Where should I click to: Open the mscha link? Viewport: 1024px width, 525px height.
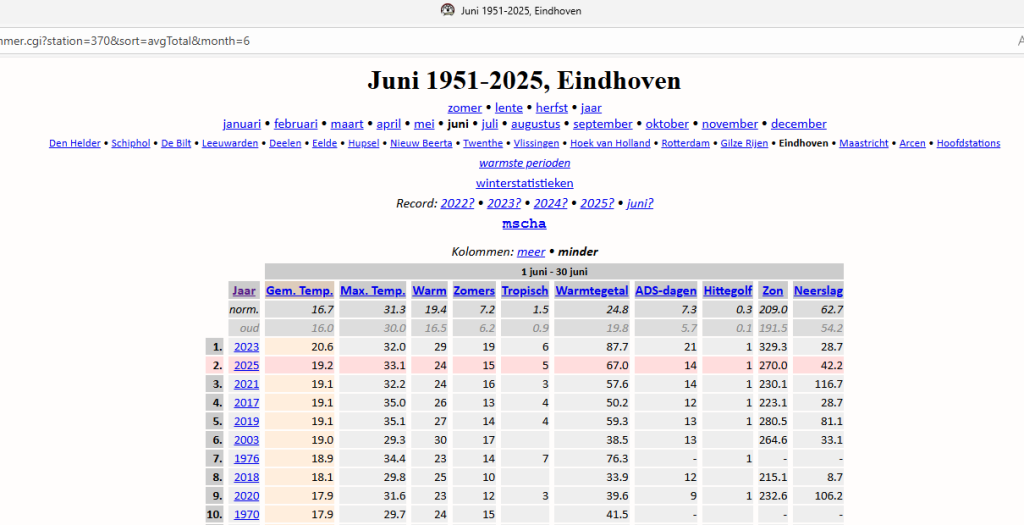(x=524, y=223)
